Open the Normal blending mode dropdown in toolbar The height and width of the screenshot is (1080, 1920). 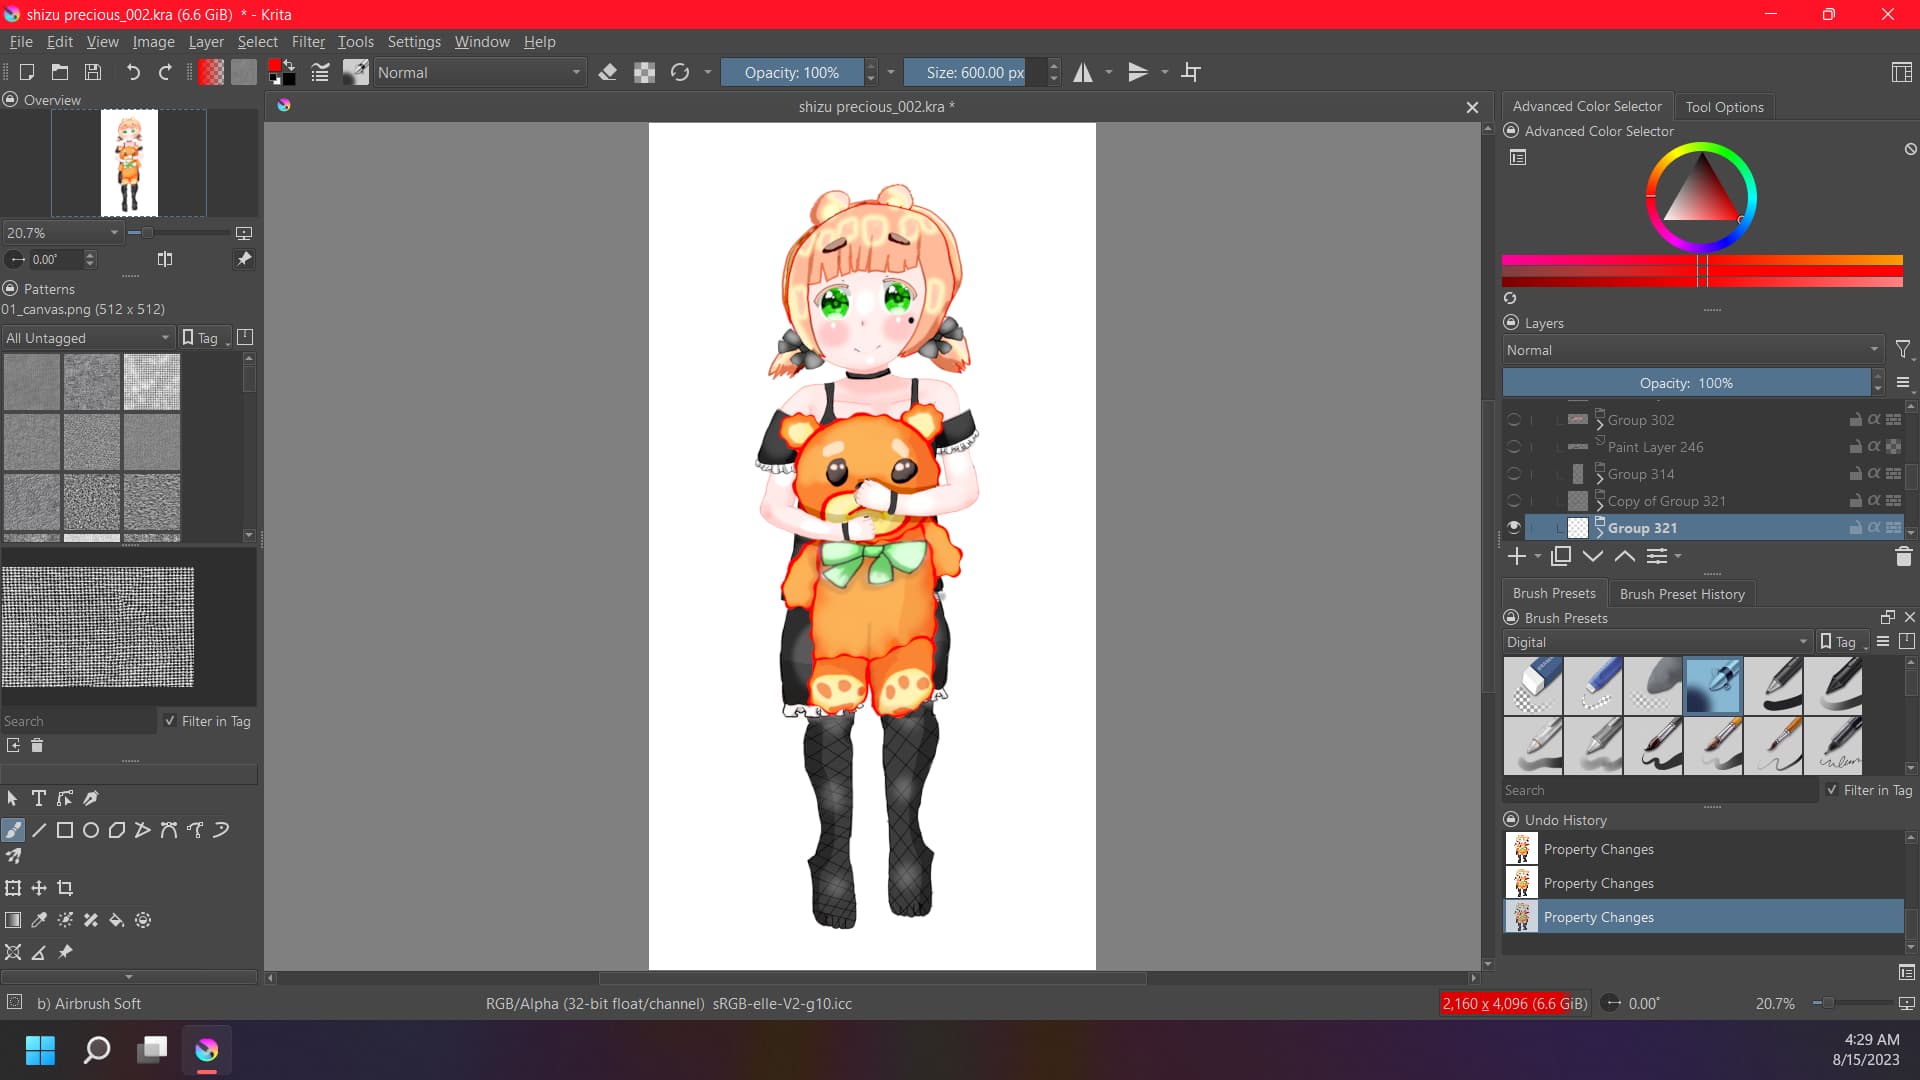pyautogui.click(x=478, y=72)
